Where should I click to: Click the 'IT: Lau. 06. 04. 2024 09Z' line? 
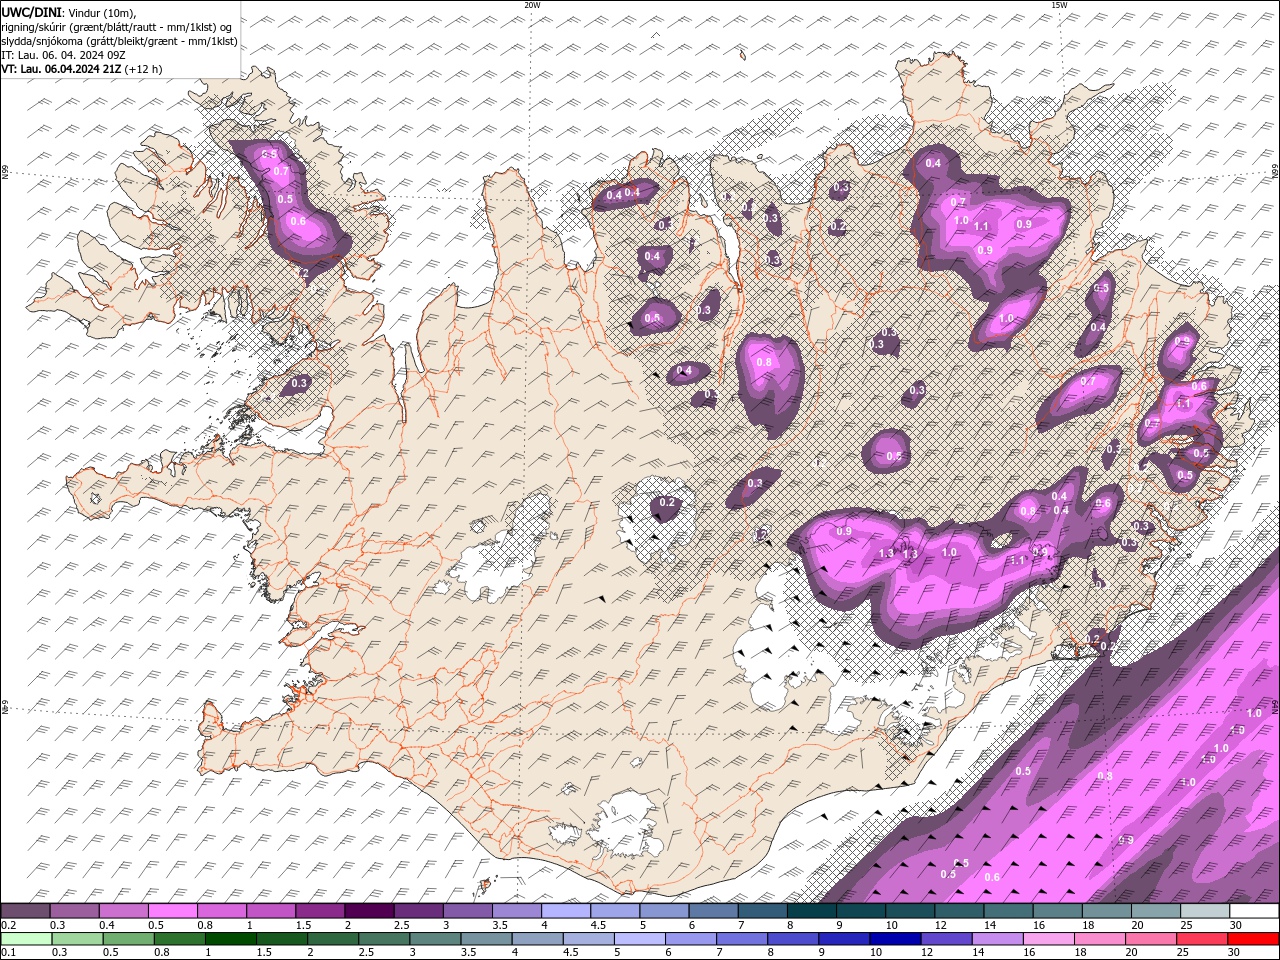pyautogui.click(x=62, y=55)
